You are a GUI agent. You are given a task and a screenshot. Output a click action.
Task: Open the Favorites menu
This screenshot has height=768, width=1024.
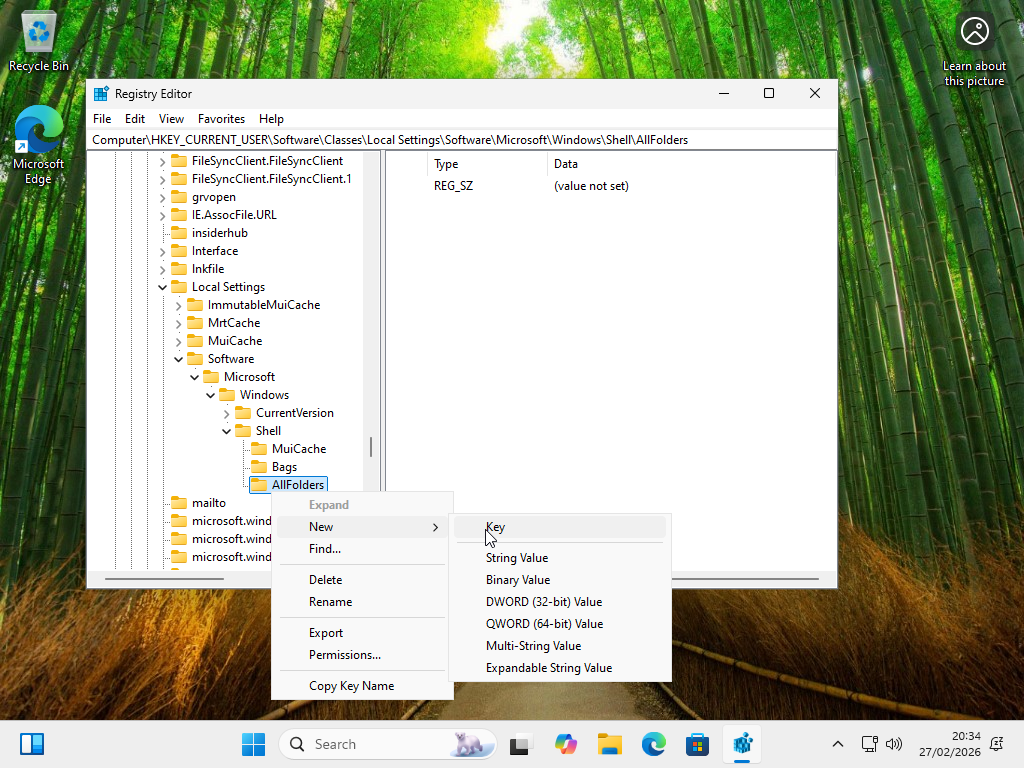(x=221, y=119)
